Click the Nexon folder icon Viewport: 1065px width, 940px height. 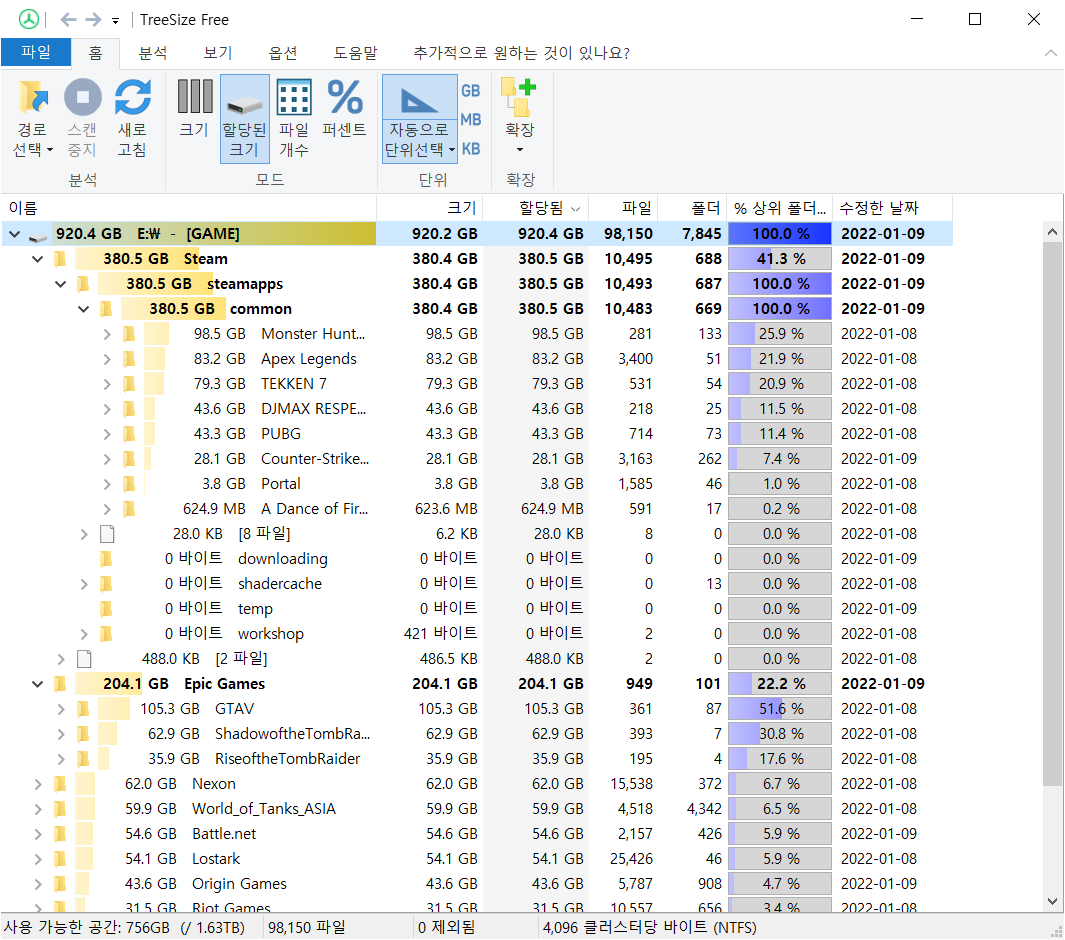pyautogui.click(x=60, y=784)
